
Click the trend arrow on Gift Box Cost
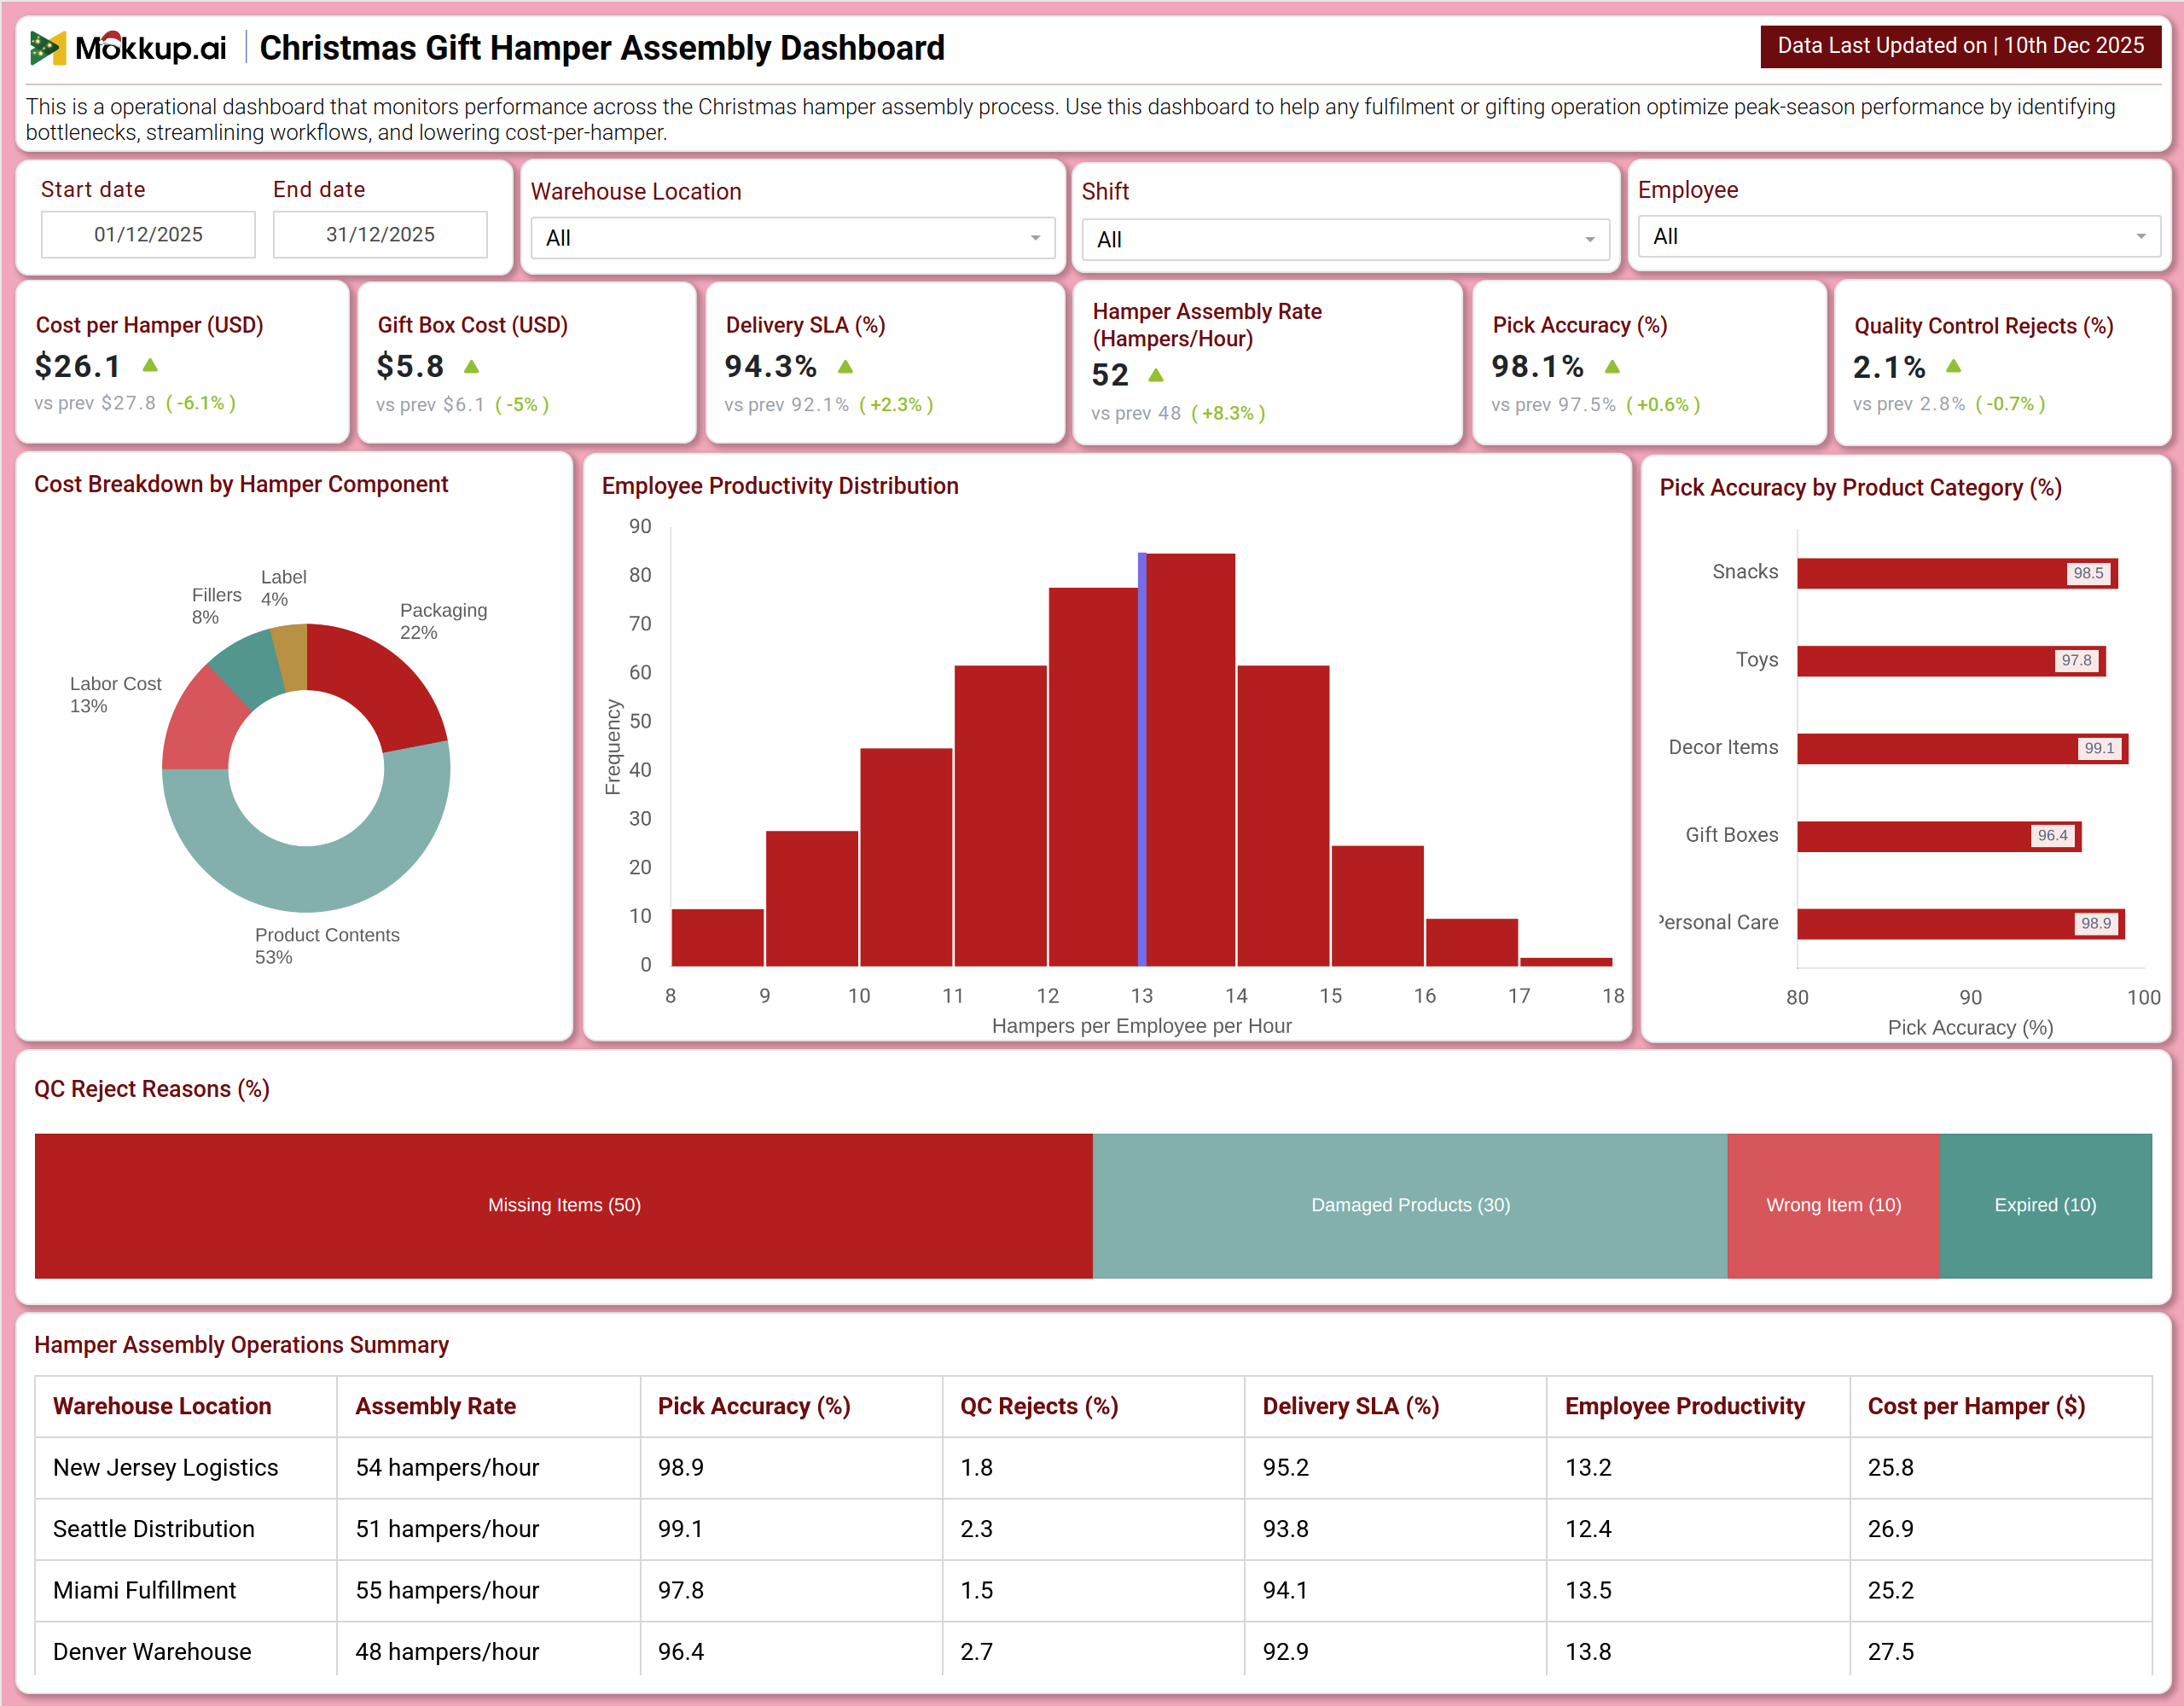click(472, 367)
